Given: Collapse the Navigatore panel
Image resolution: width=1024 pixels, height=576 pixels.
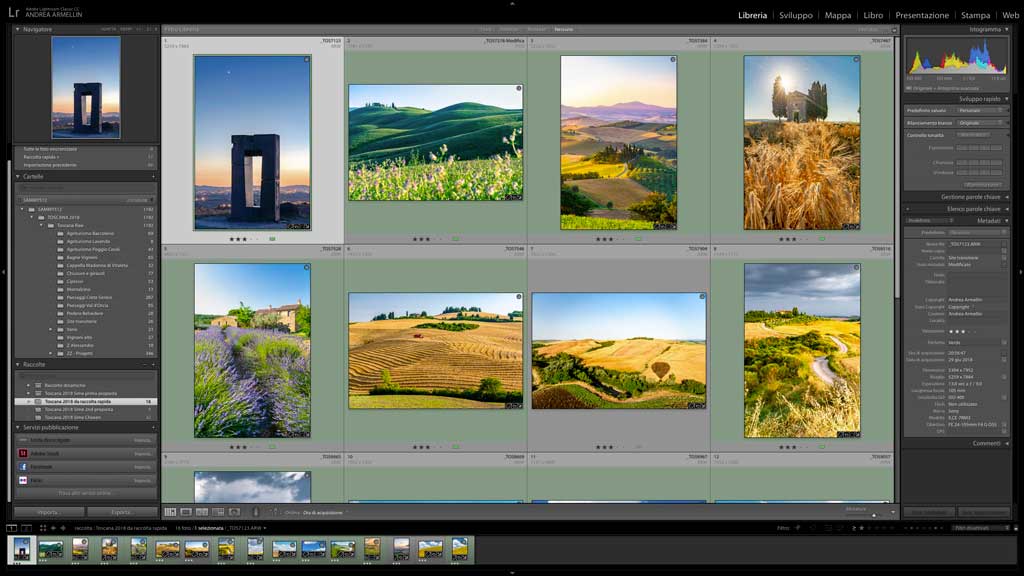Looking at the screenshot, I should point(18,29).
